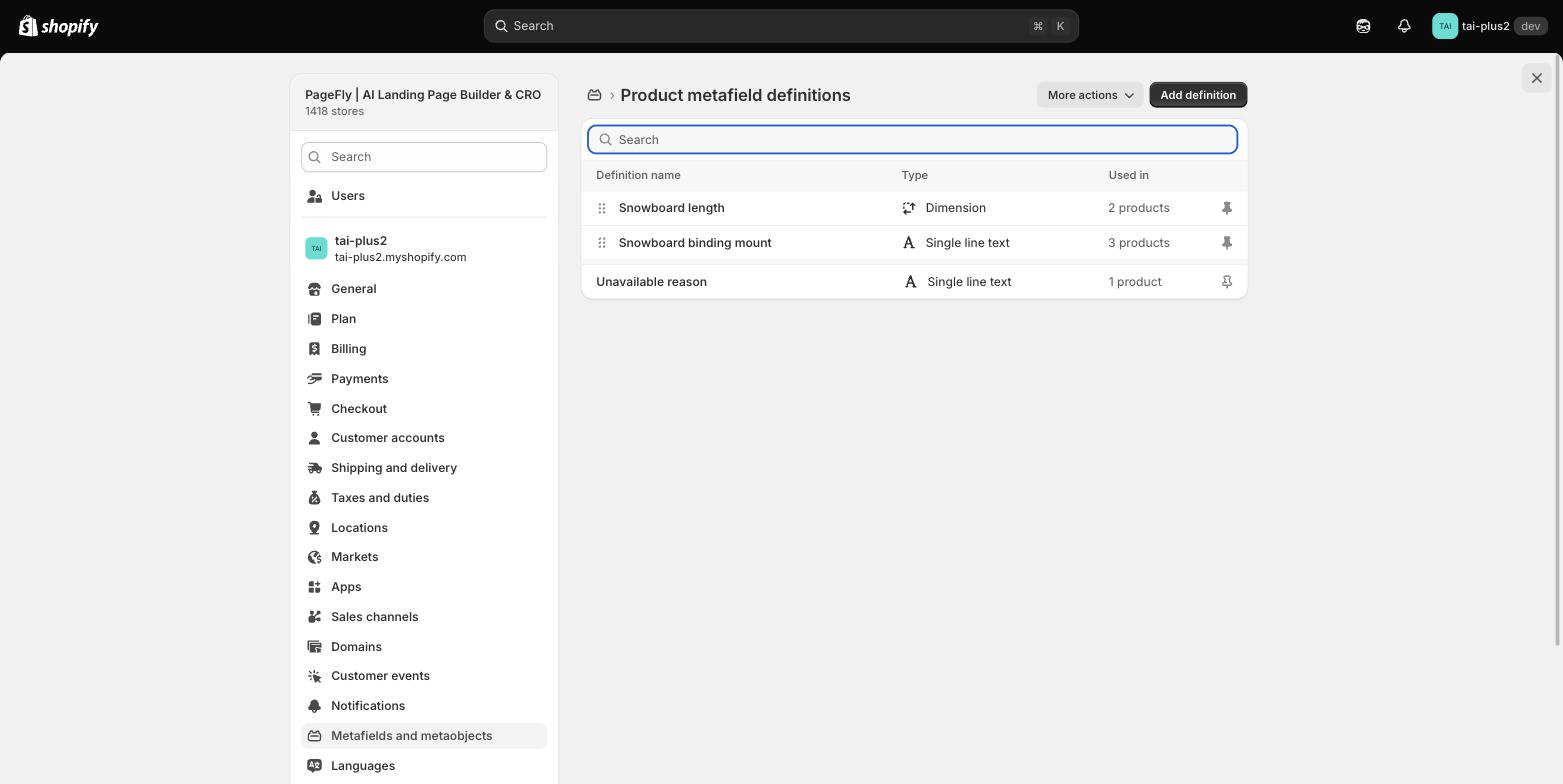The width and height of the screenshot is (1563, 784).
Task: Click the Used in column header
Action: coord(1128,175)
